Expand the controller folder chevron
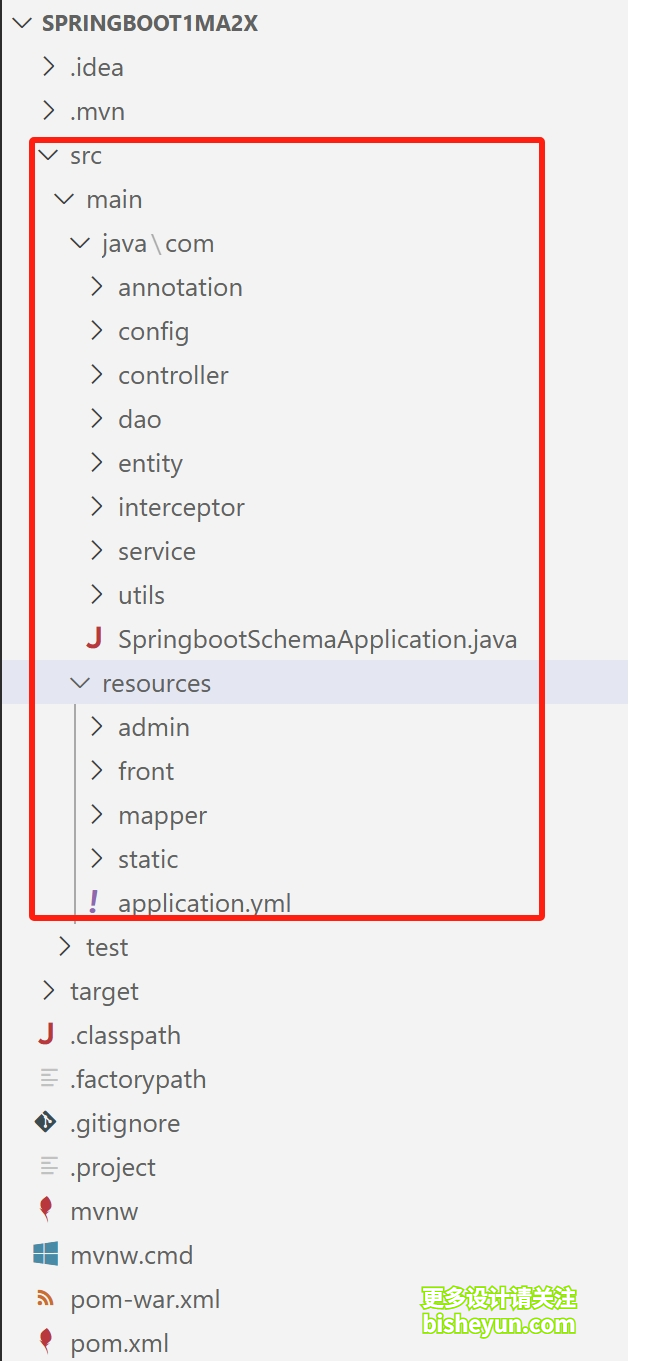 point(97,375)
